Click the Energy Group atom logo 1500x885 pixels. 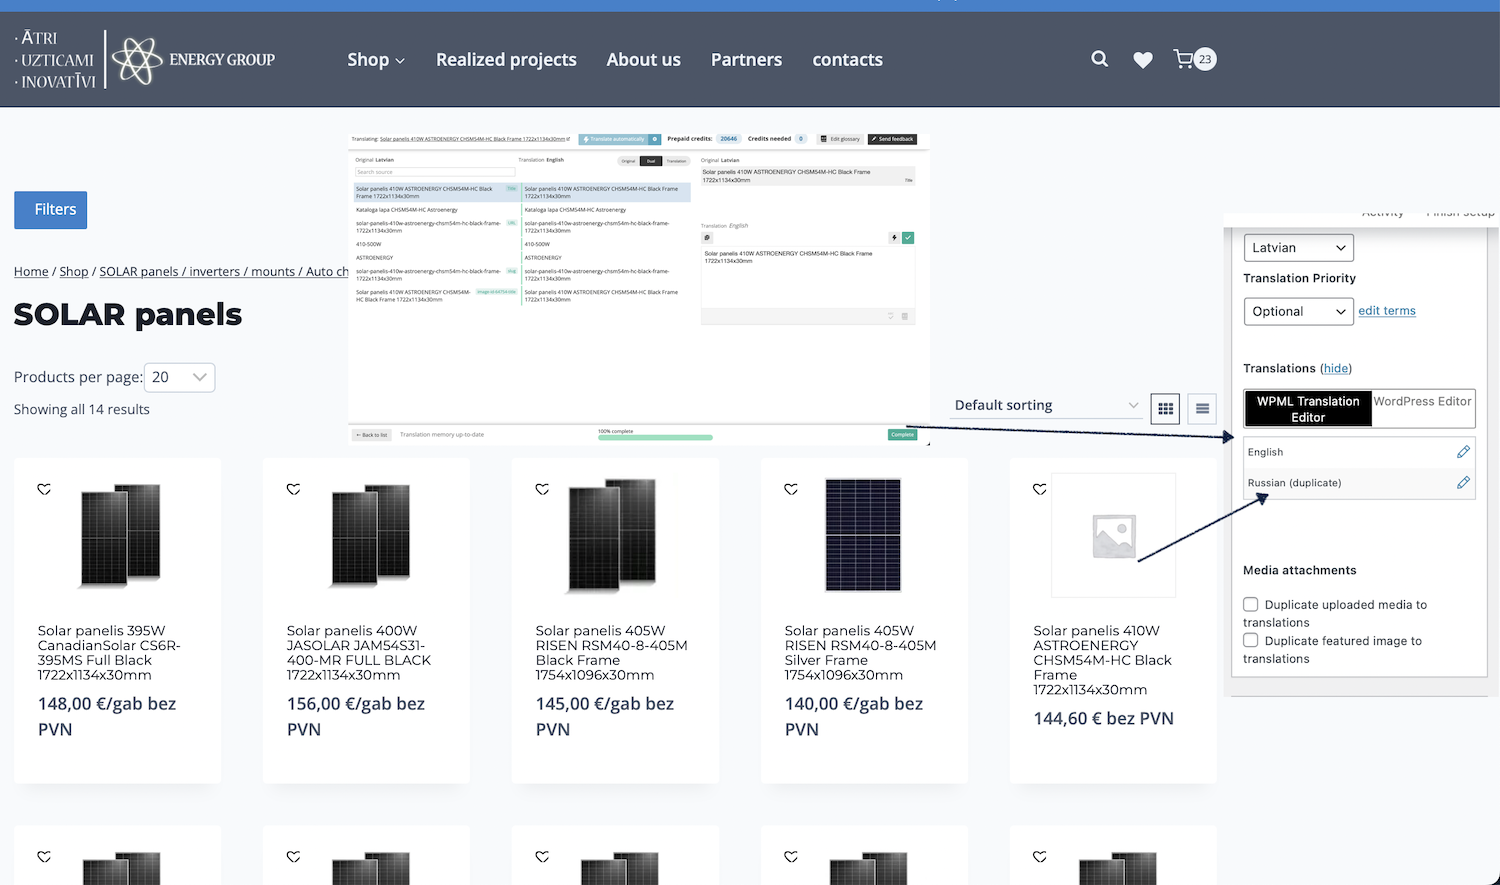click(137, 60)
